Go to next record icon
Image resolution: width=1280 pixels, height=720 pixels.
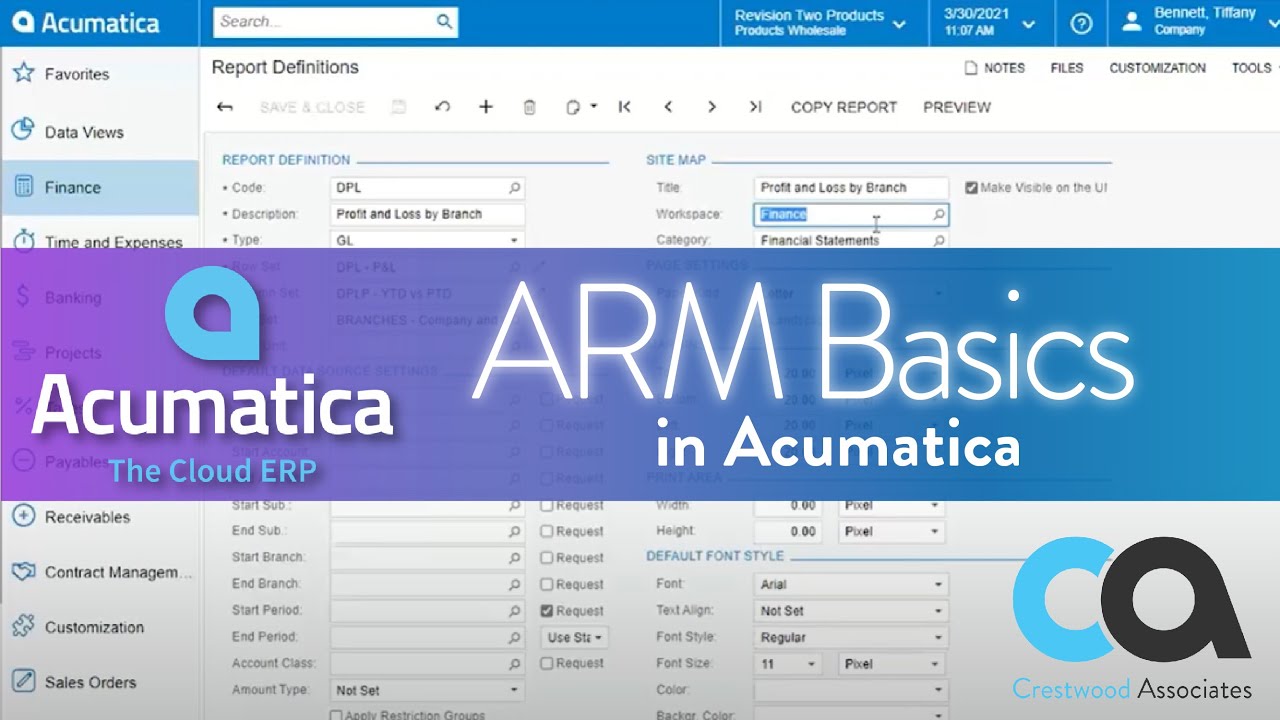pyautogui.click(x=712, y=107)
